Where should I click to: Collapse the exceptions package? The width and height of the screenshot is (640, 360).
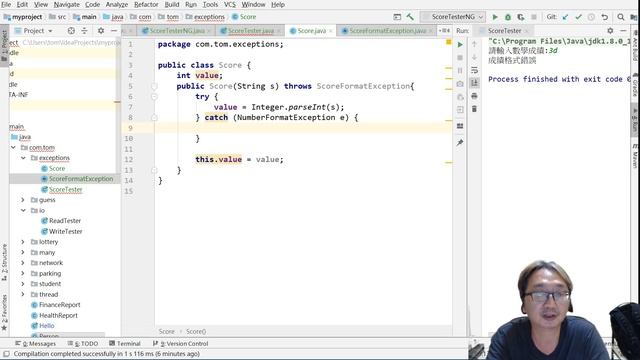(x=23, y=158)
